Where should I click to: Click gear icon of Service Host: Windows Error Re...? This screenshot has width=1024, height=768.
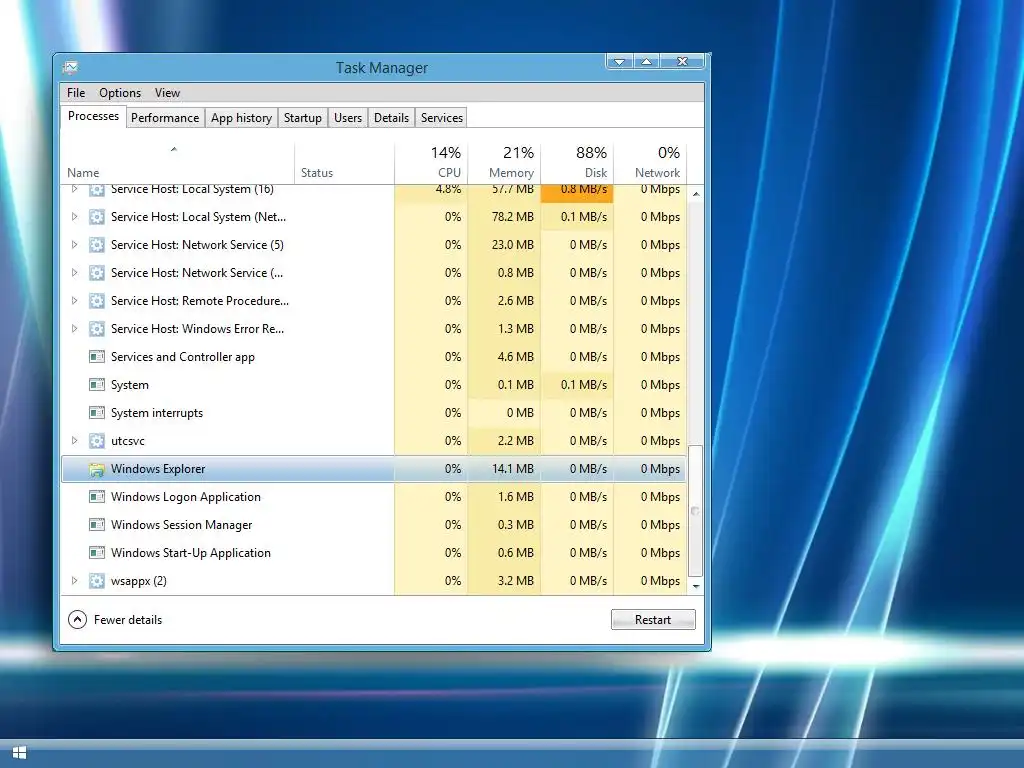coord(97,329)
